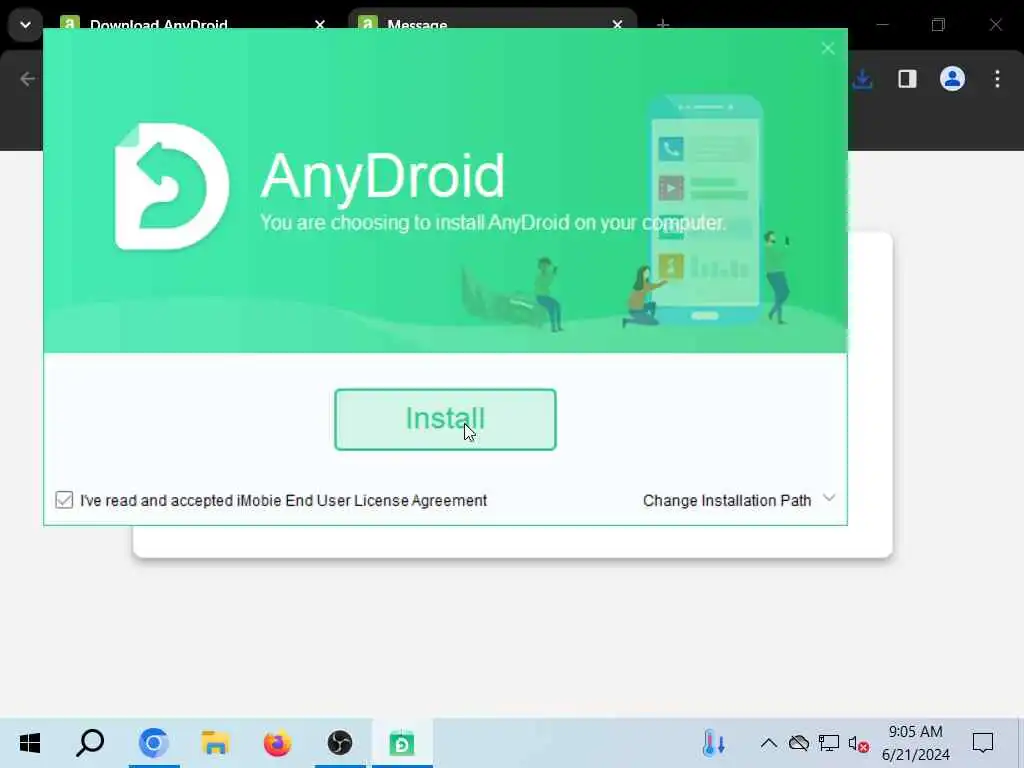1024x768 pixels.
Task: Select the AnyDroid installer taskbar icon
Action: pos(402,743)
